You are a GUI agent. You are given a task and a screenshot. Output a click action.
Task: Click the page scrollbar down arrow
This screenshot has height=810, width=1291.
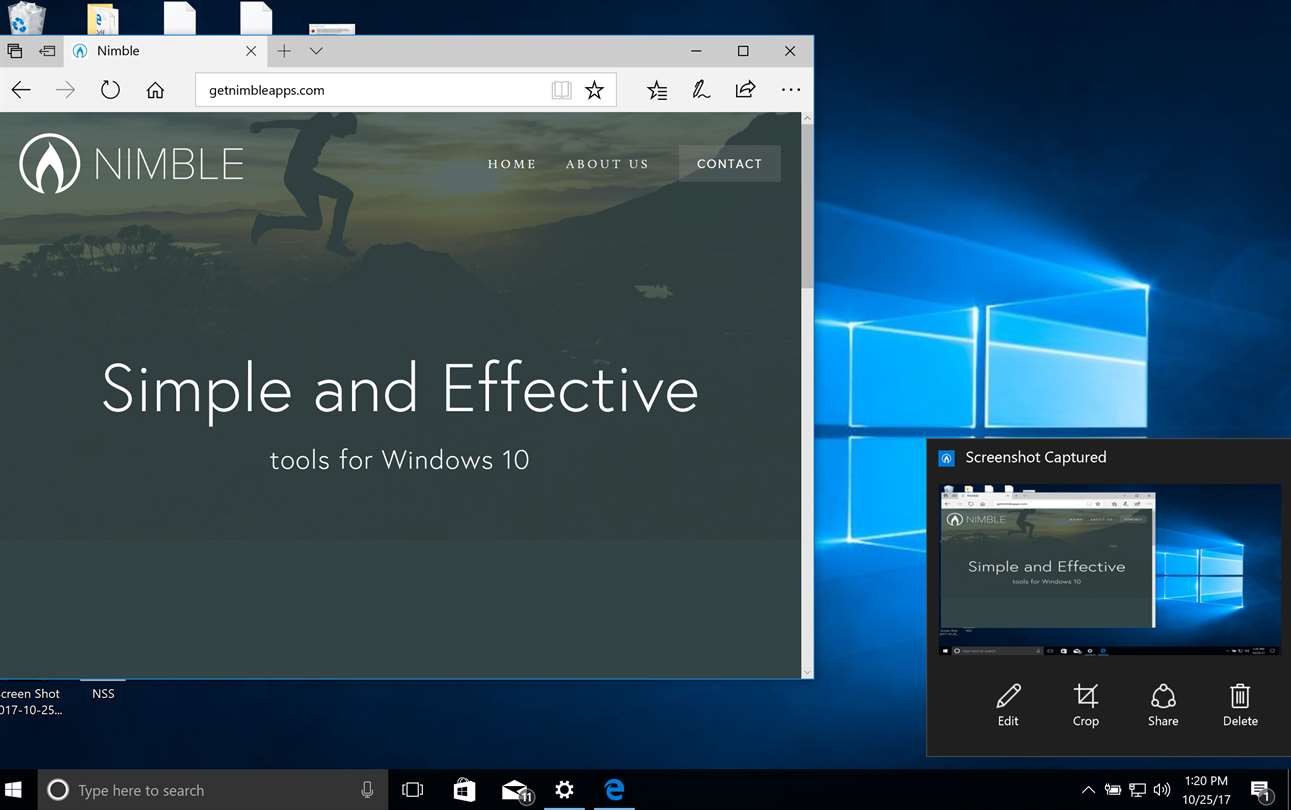point(807,672)
